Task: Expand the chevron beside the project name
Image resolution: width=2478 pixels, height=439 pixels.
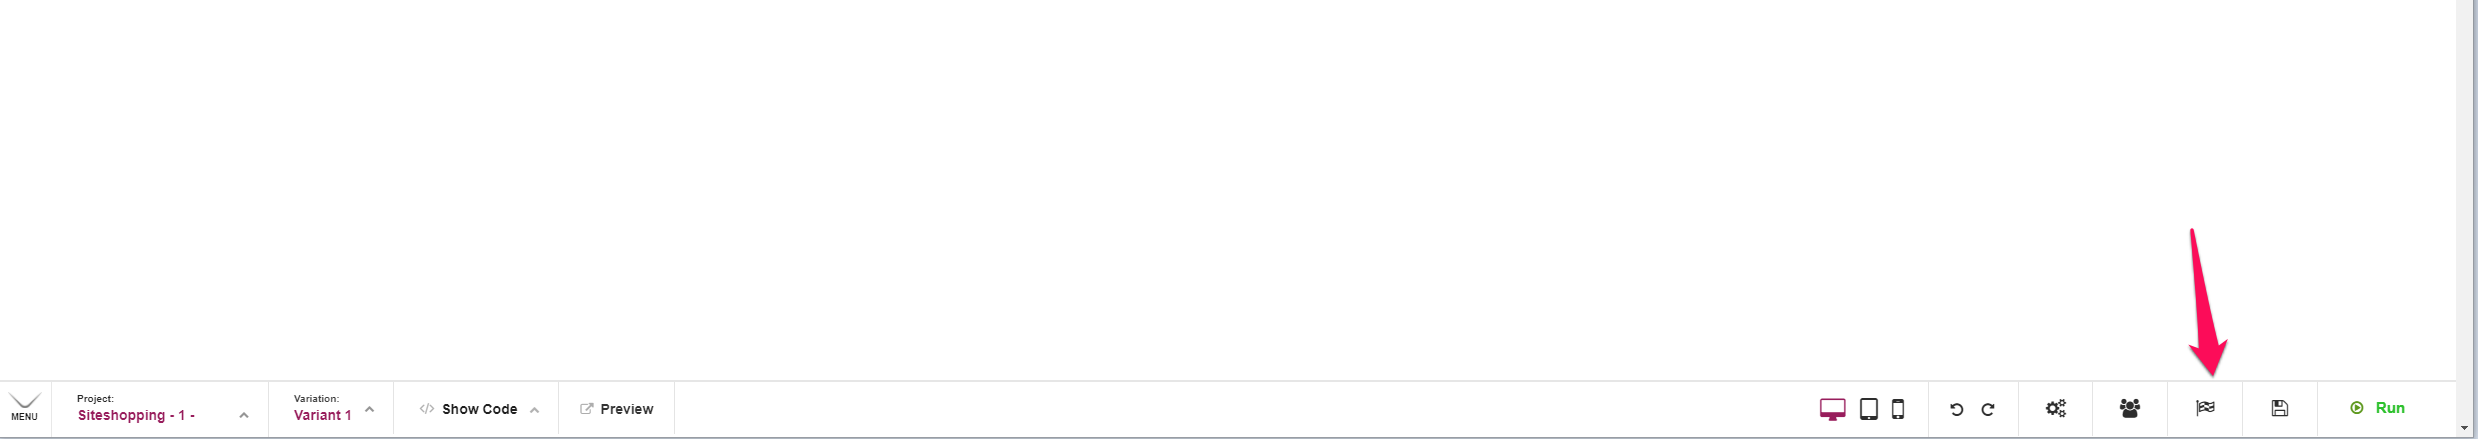Action: (x=243, y=415)
